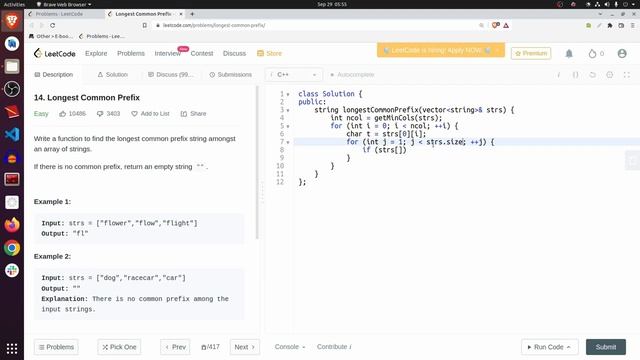Toggle Autocomplete in editor
The height and width of the screenshot is (360, 640).
[352, 75]
